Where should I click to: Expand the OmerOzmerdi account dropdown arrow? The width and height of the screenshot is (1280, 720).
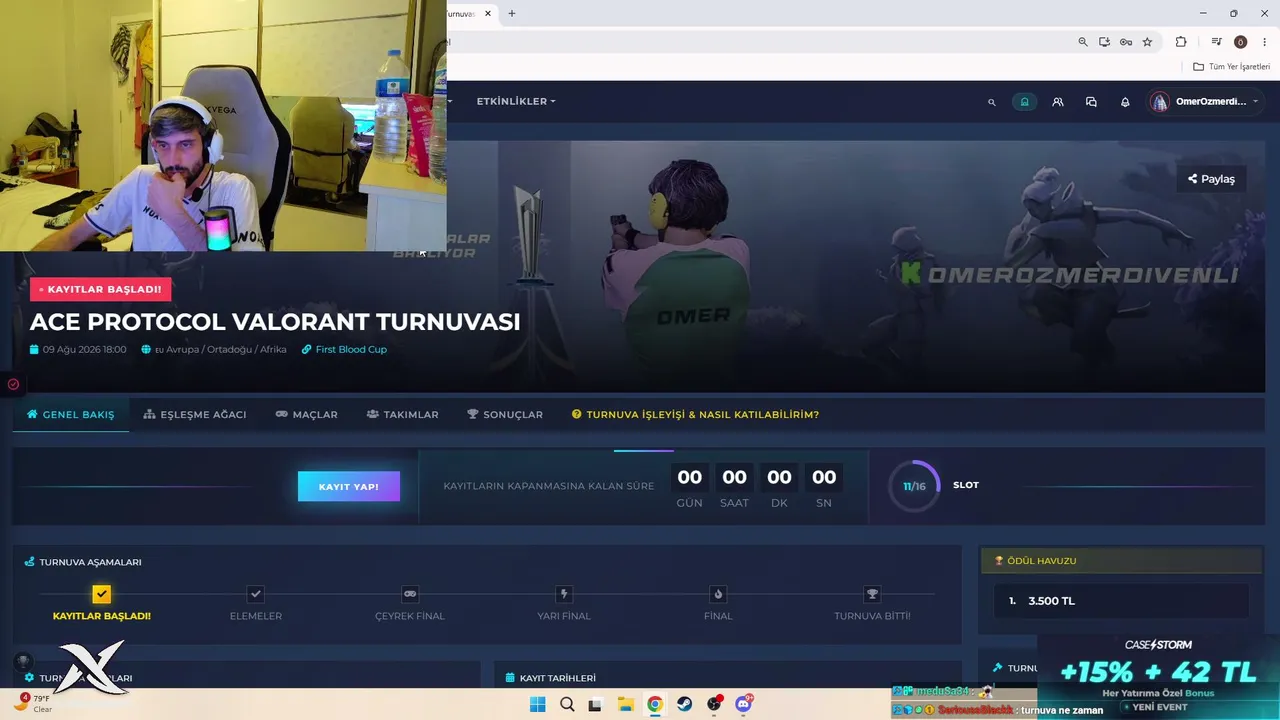pyautogui.click(x=1255, y=101)
